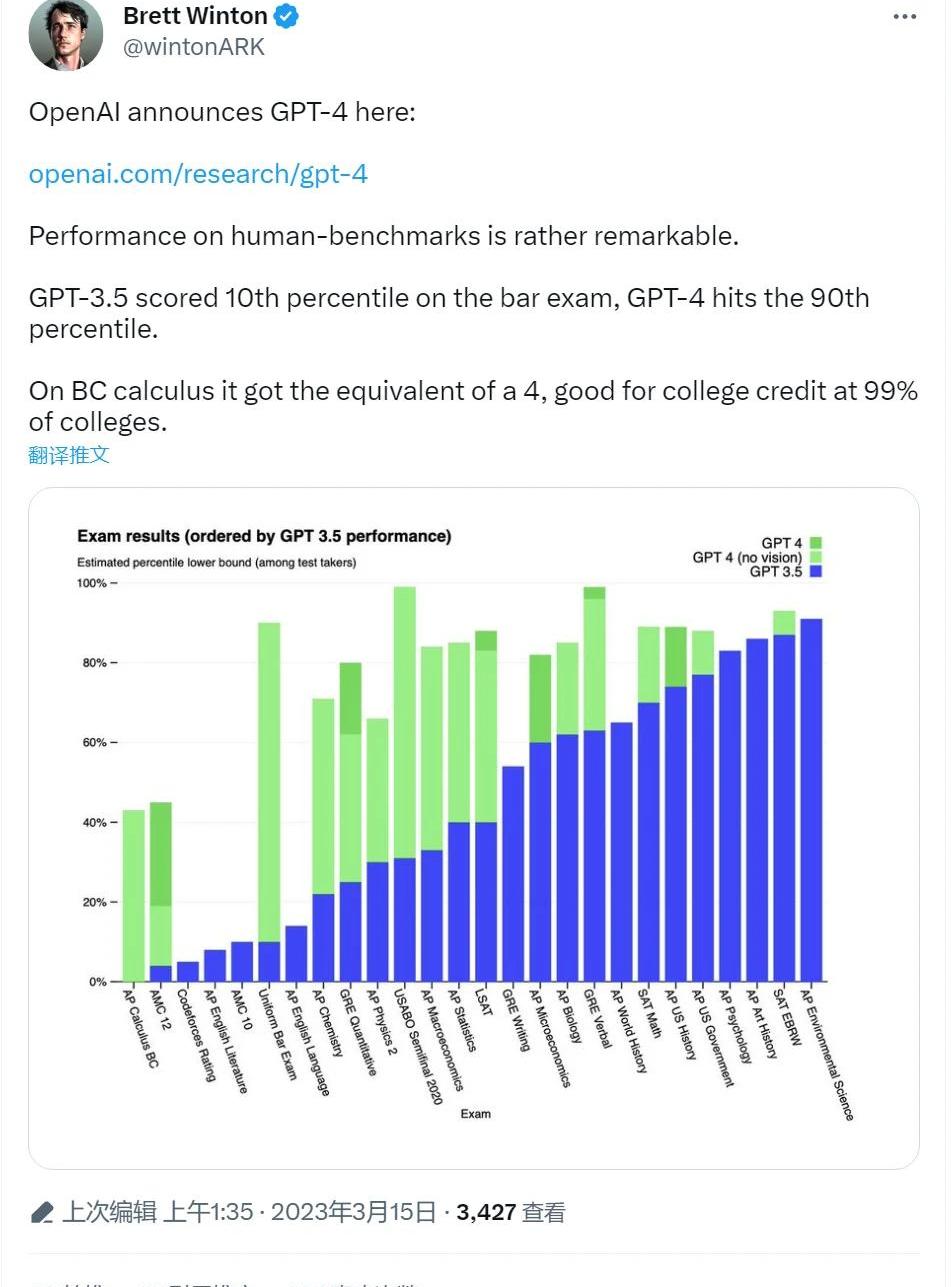Click the light green GPT 4 (no vision) swatch
This screenshot has width=951, height=1287.
(816, 557)
